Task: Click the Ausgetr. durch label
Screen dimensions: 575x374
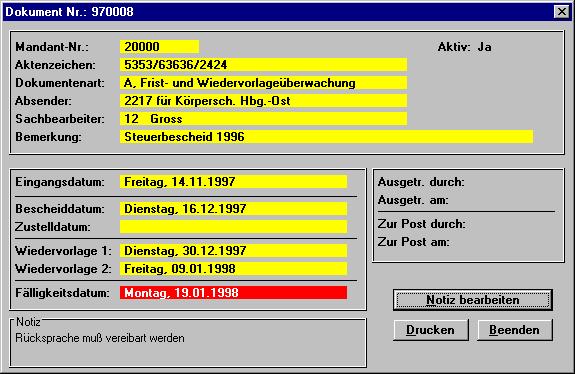Action: point(421,182)
